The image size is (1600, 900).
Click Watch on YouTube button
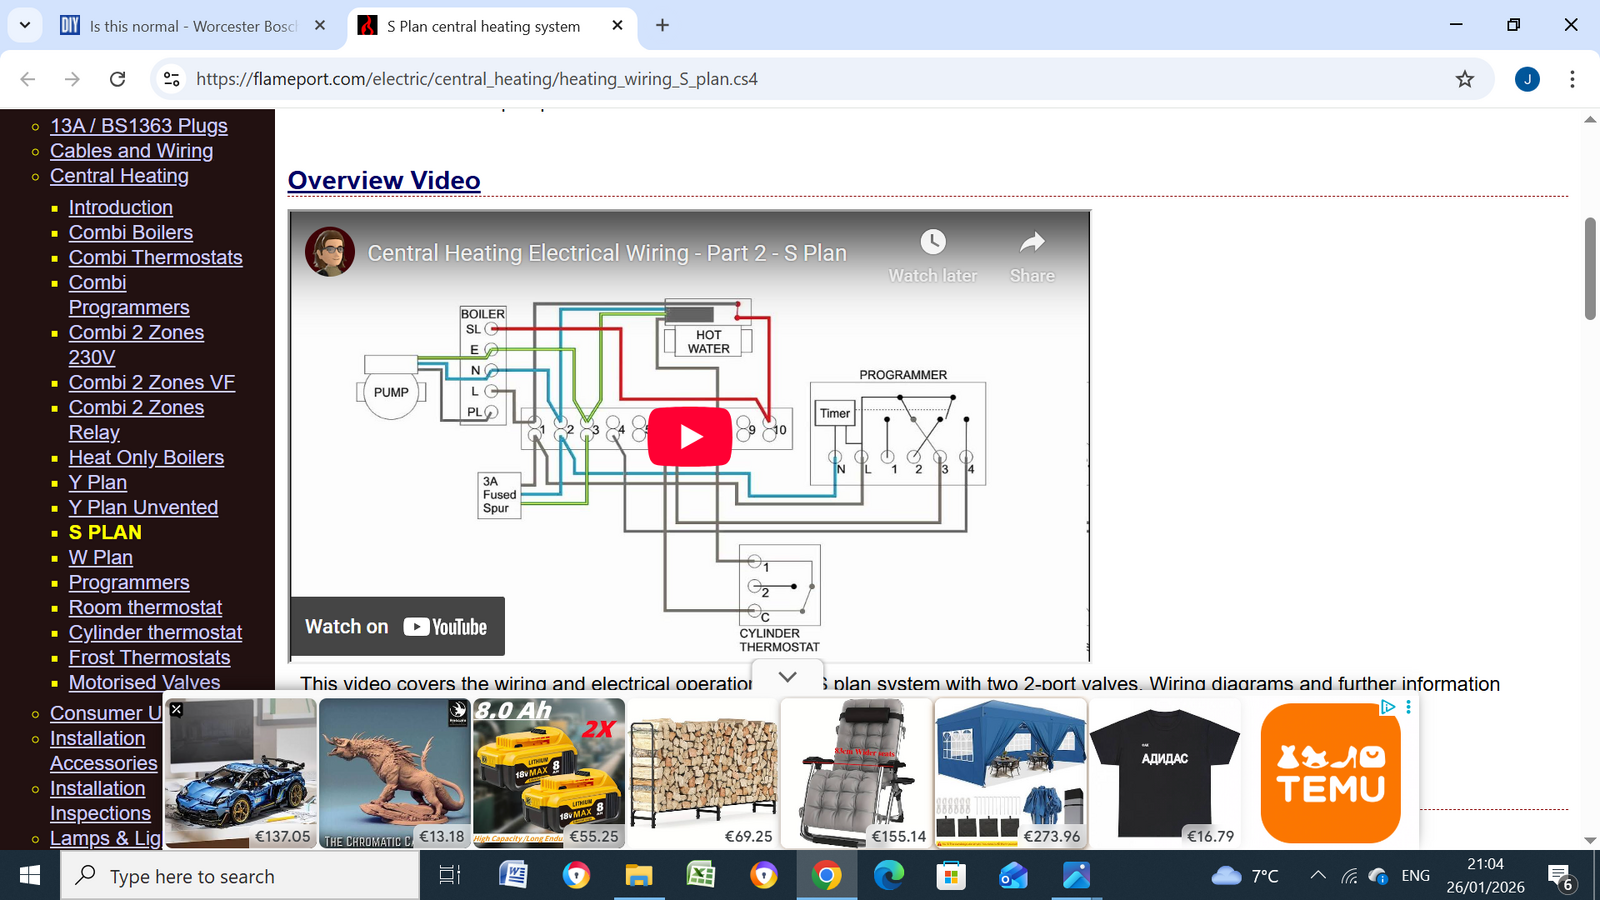pos(397,627)
